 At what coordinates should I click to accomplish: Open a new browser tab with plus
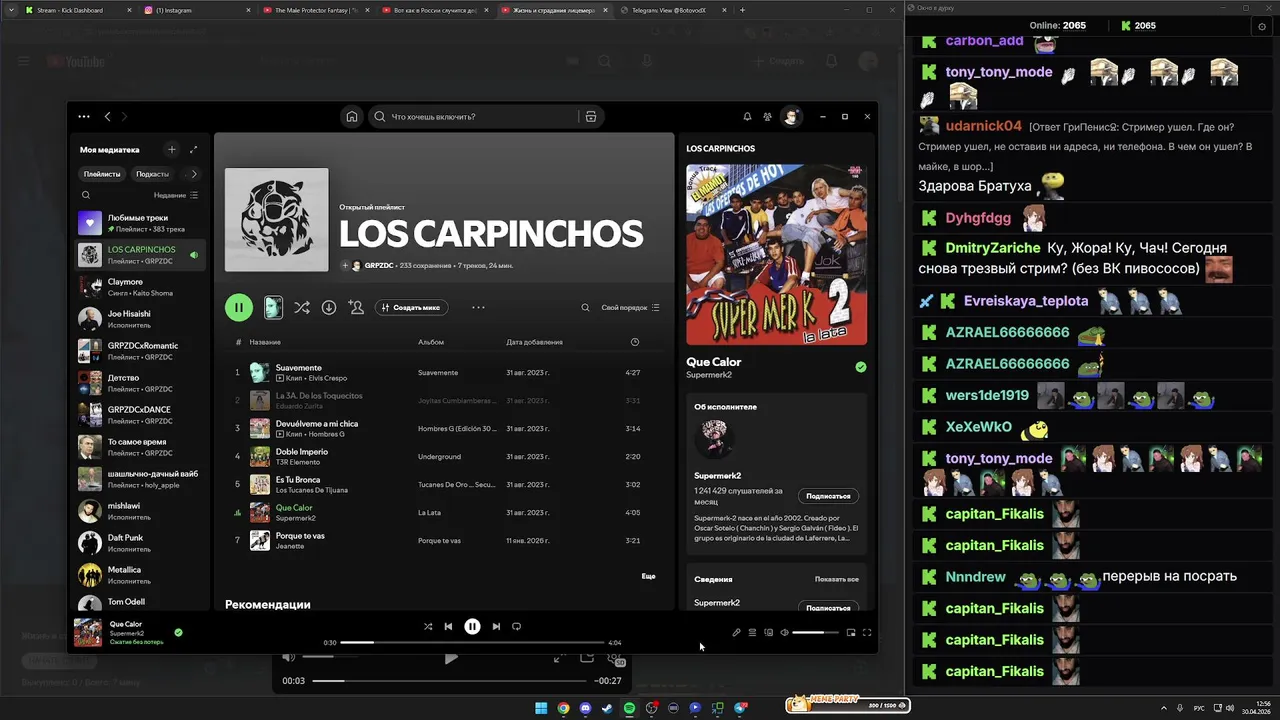[742, 10]
